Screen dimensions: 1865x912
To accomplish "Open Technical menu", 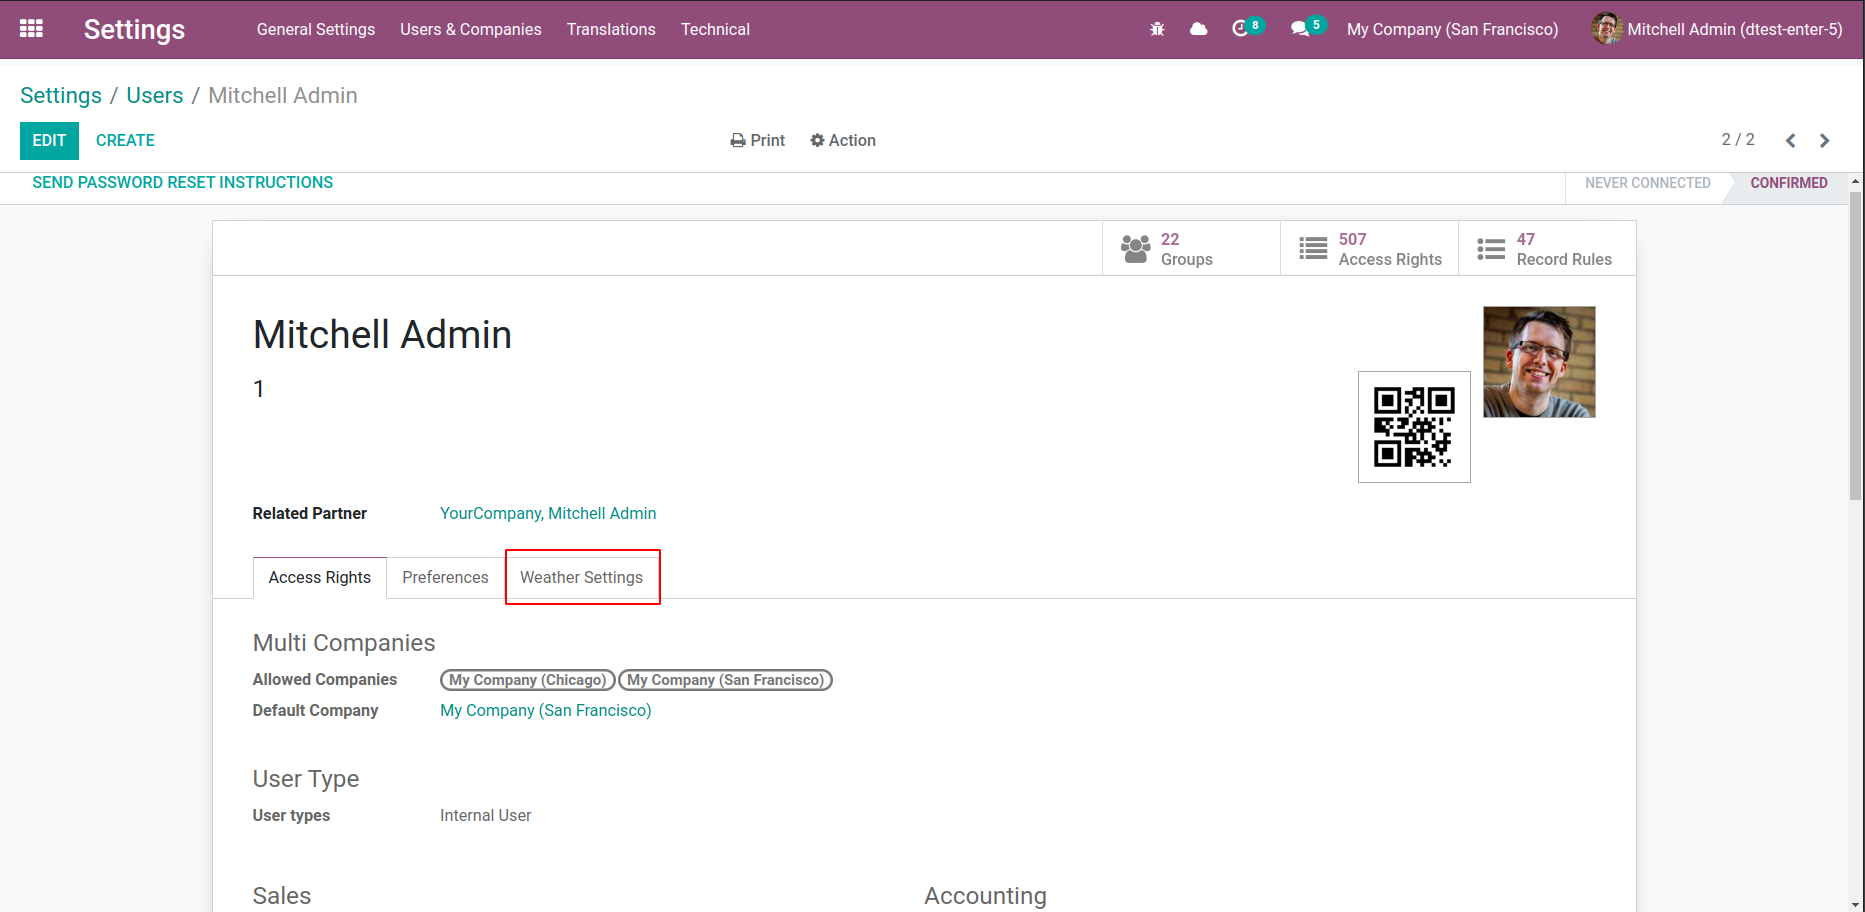I will pyautogui.click(x=715, y=29).
